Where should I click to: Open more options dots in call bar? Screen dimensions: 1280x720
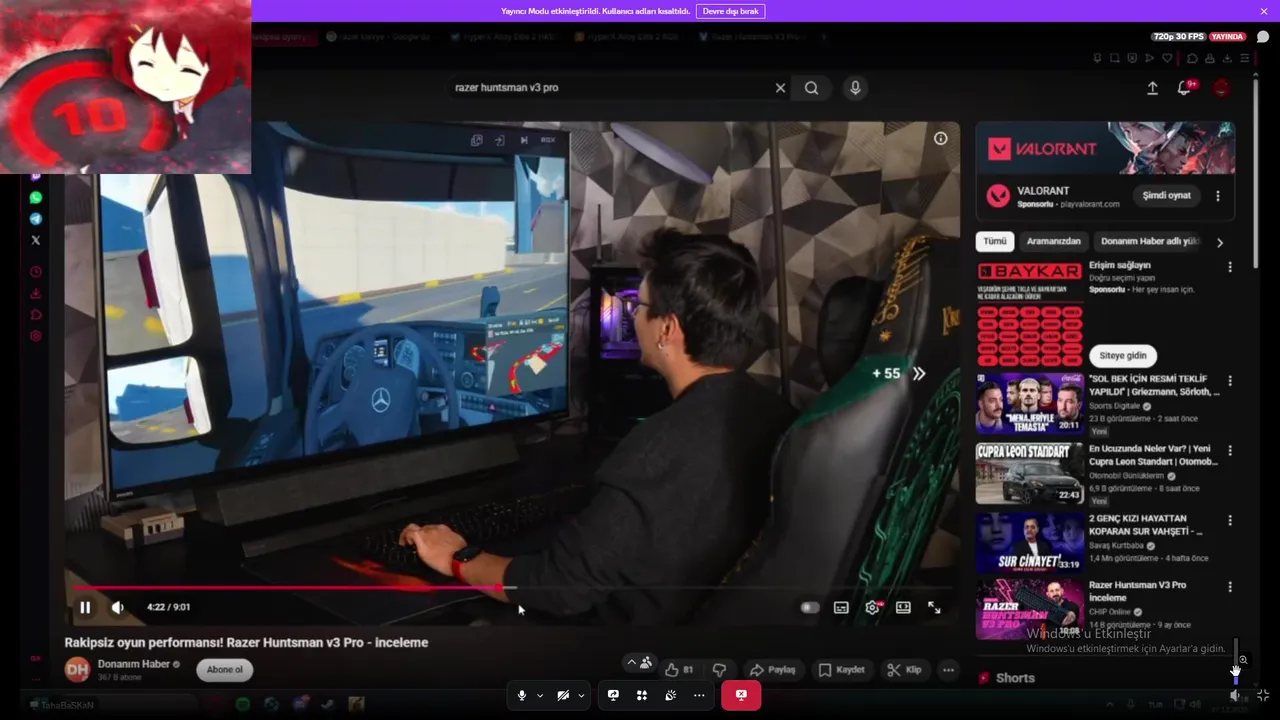pyautogui.click(x=699, y=695)
